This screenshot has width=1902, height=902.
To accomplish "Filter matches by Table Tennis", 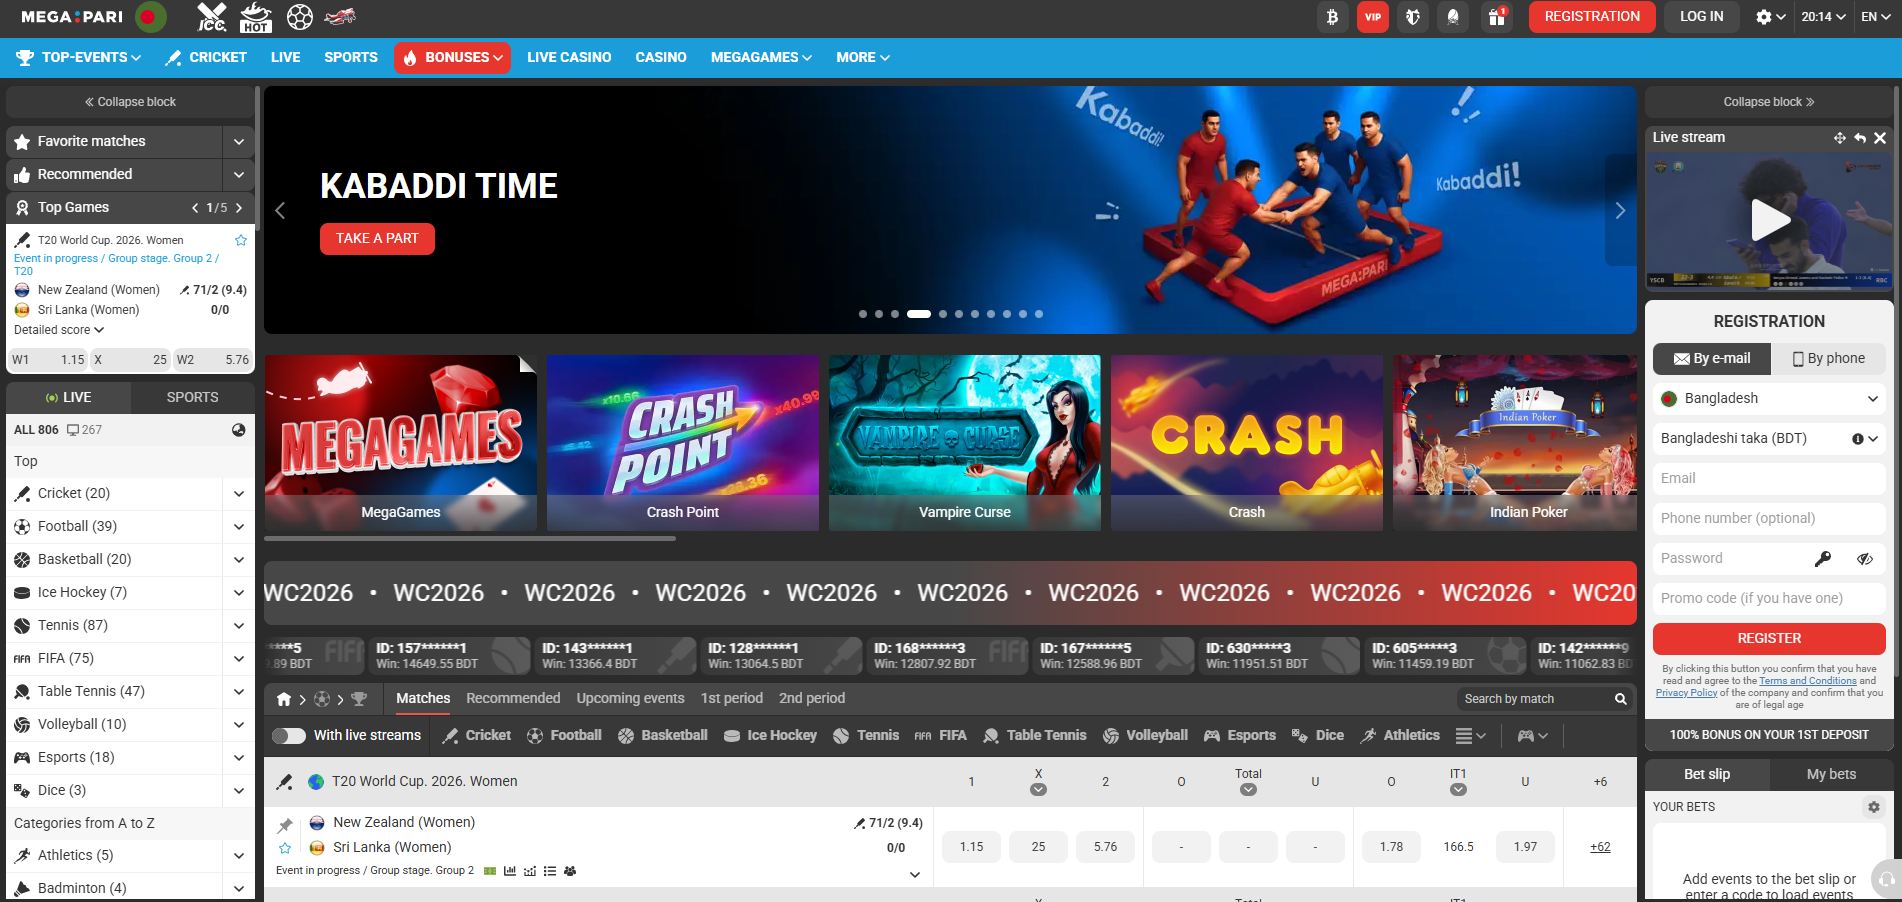I will coord(1034,735).
